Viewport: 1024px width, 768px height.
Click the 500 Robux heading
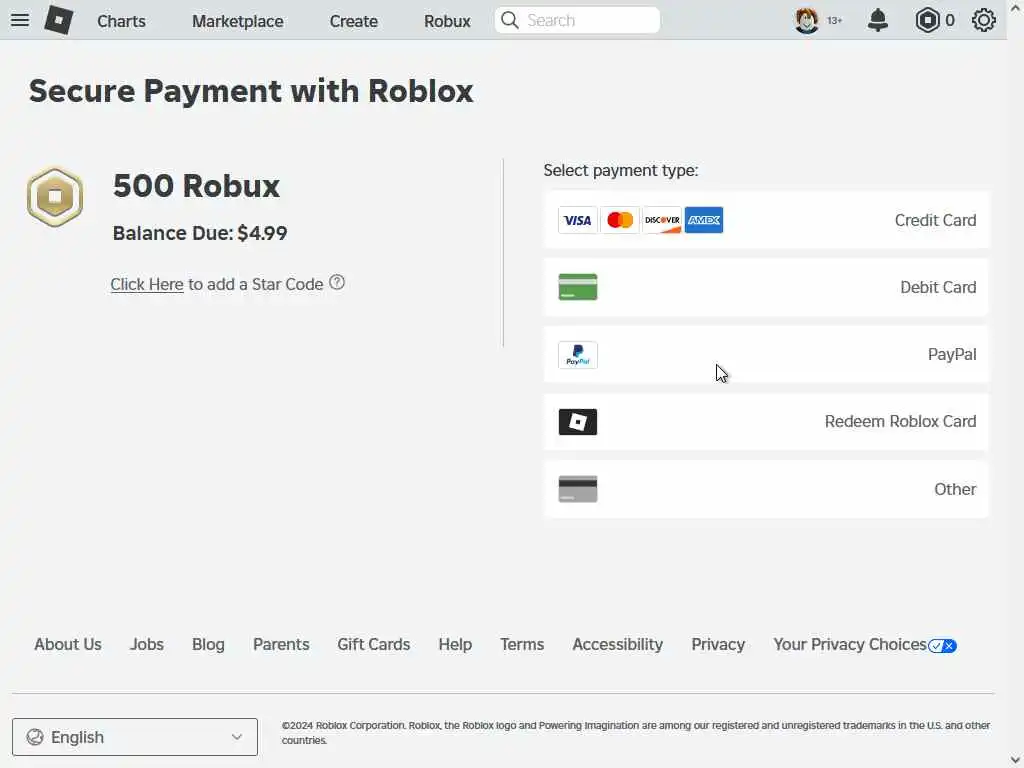(x=197, y=185)
